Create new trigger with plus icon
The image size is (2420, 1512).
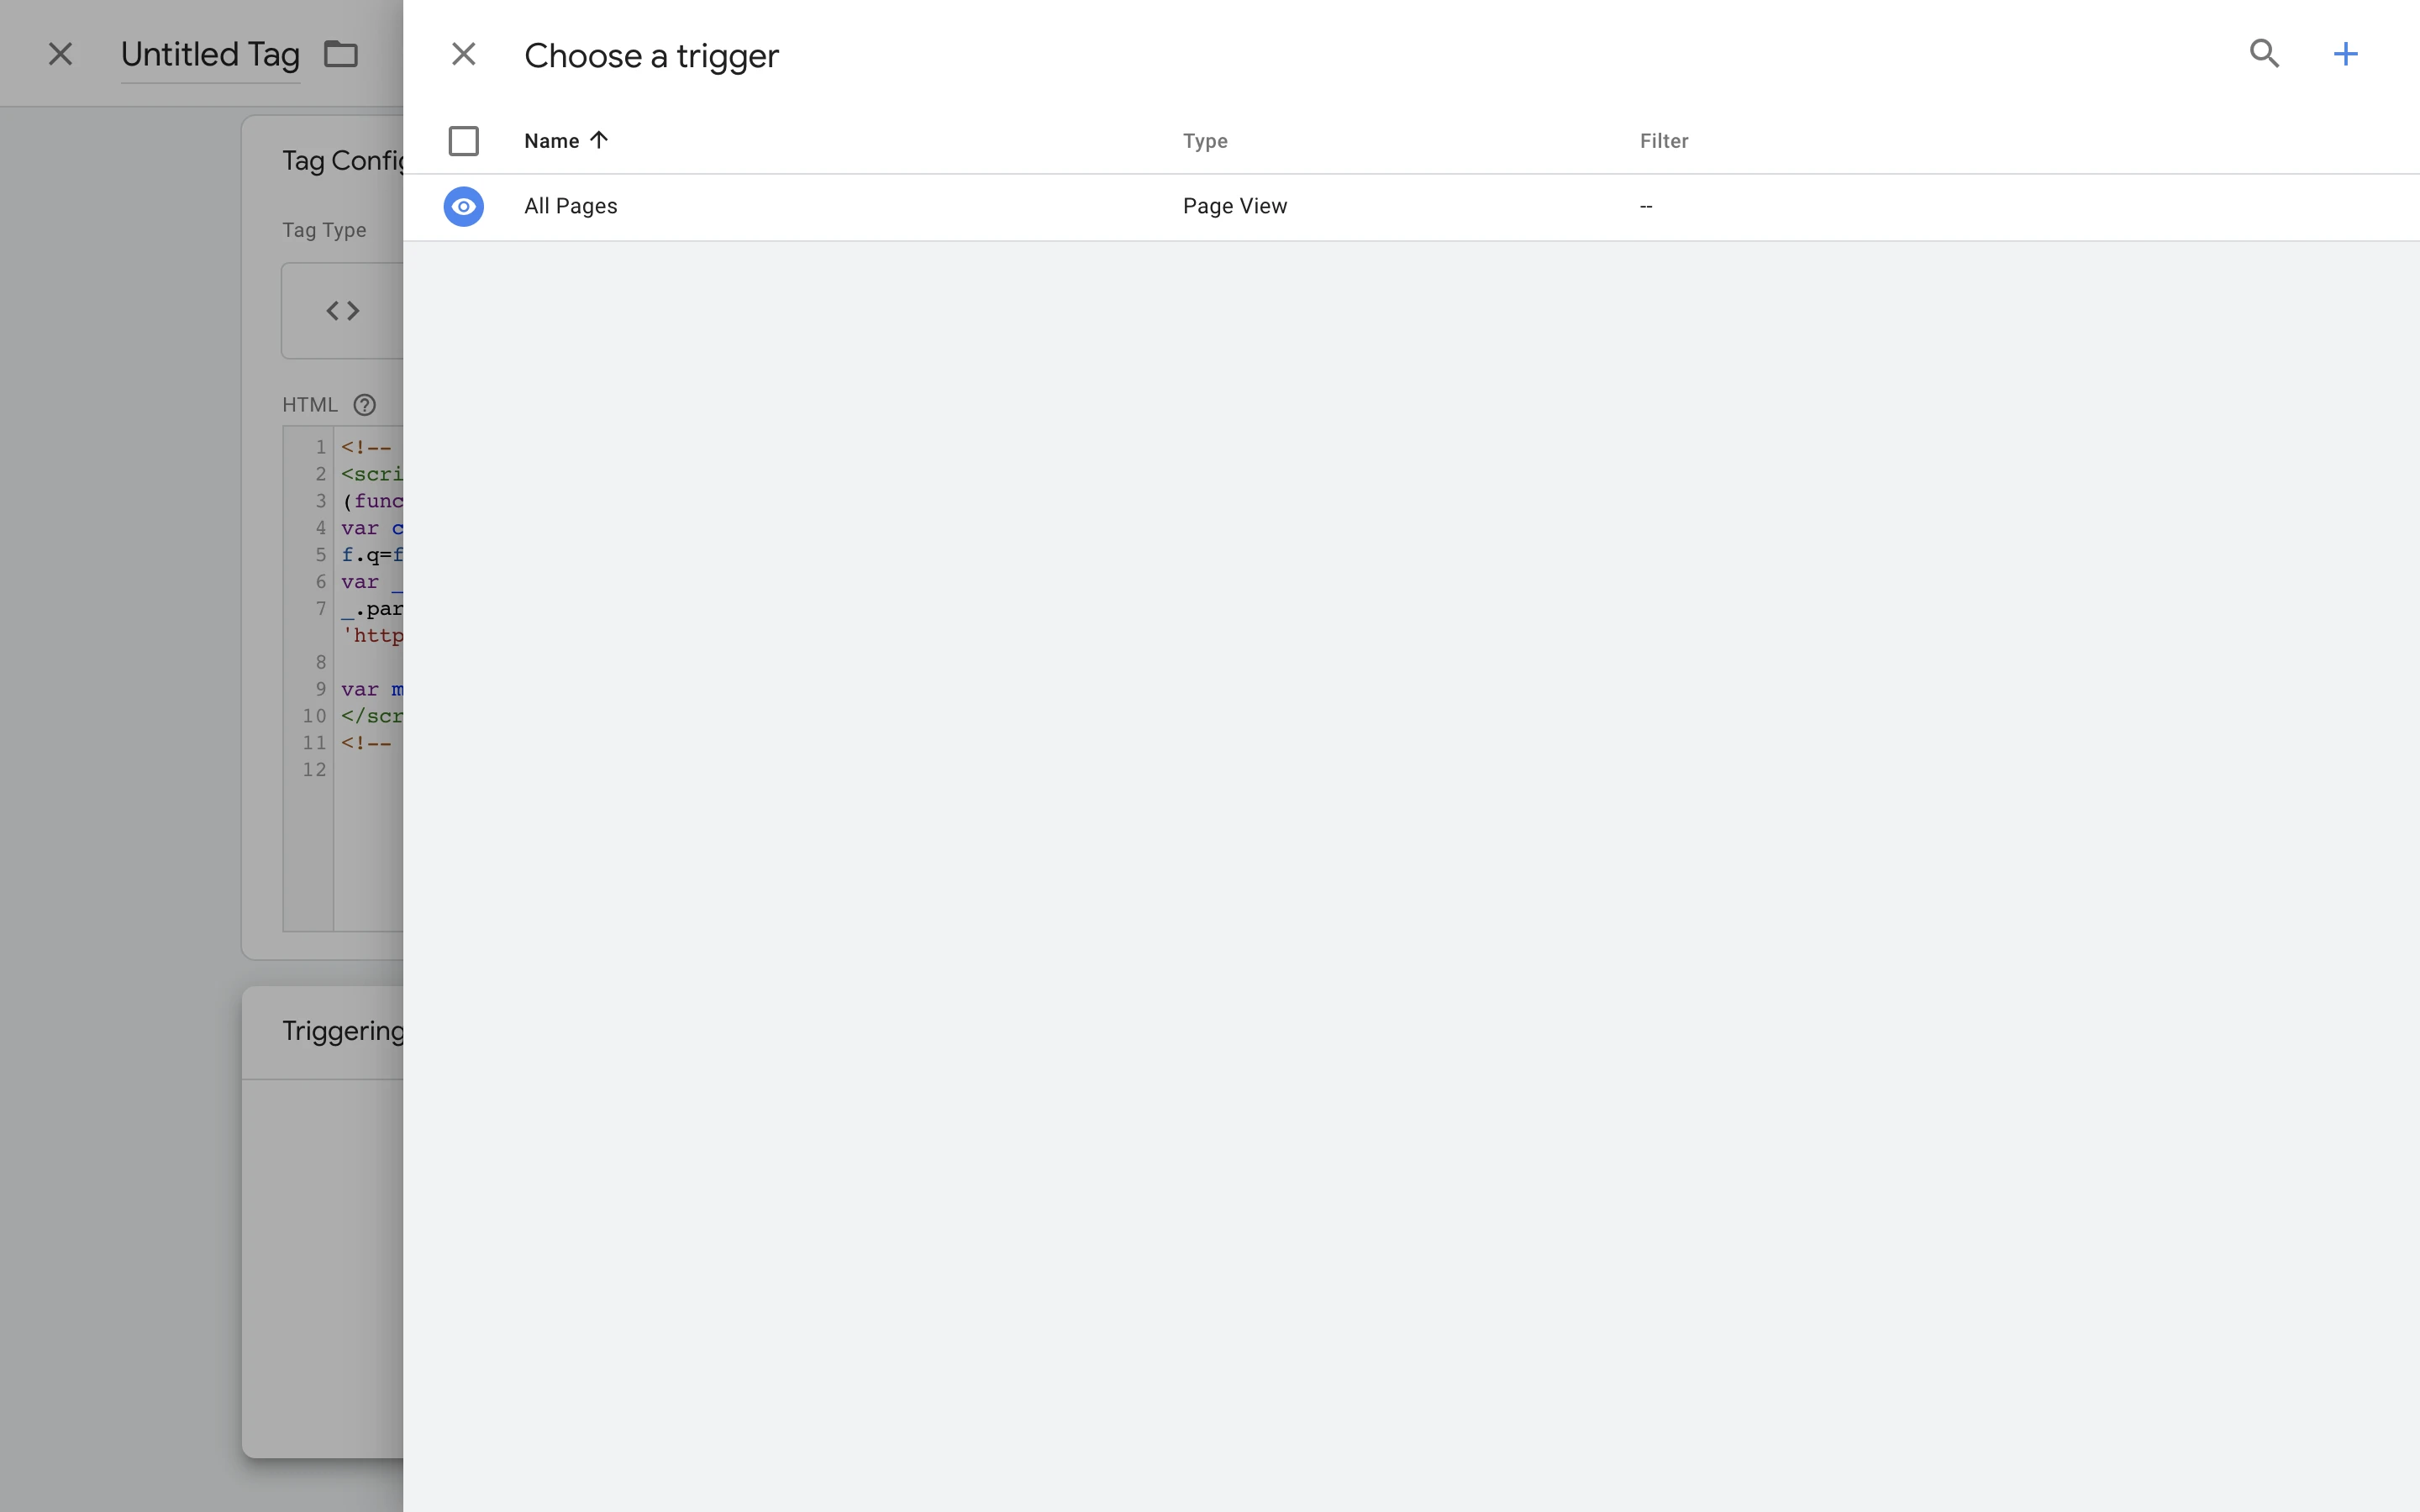point(2345,54)
